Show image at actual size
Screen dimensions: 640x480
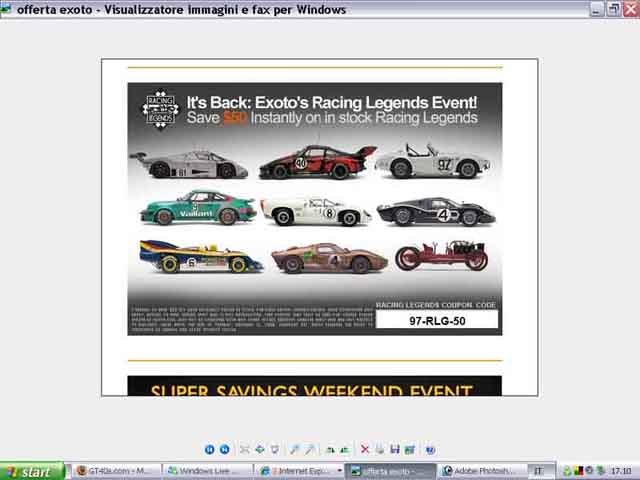pos(260,449)
